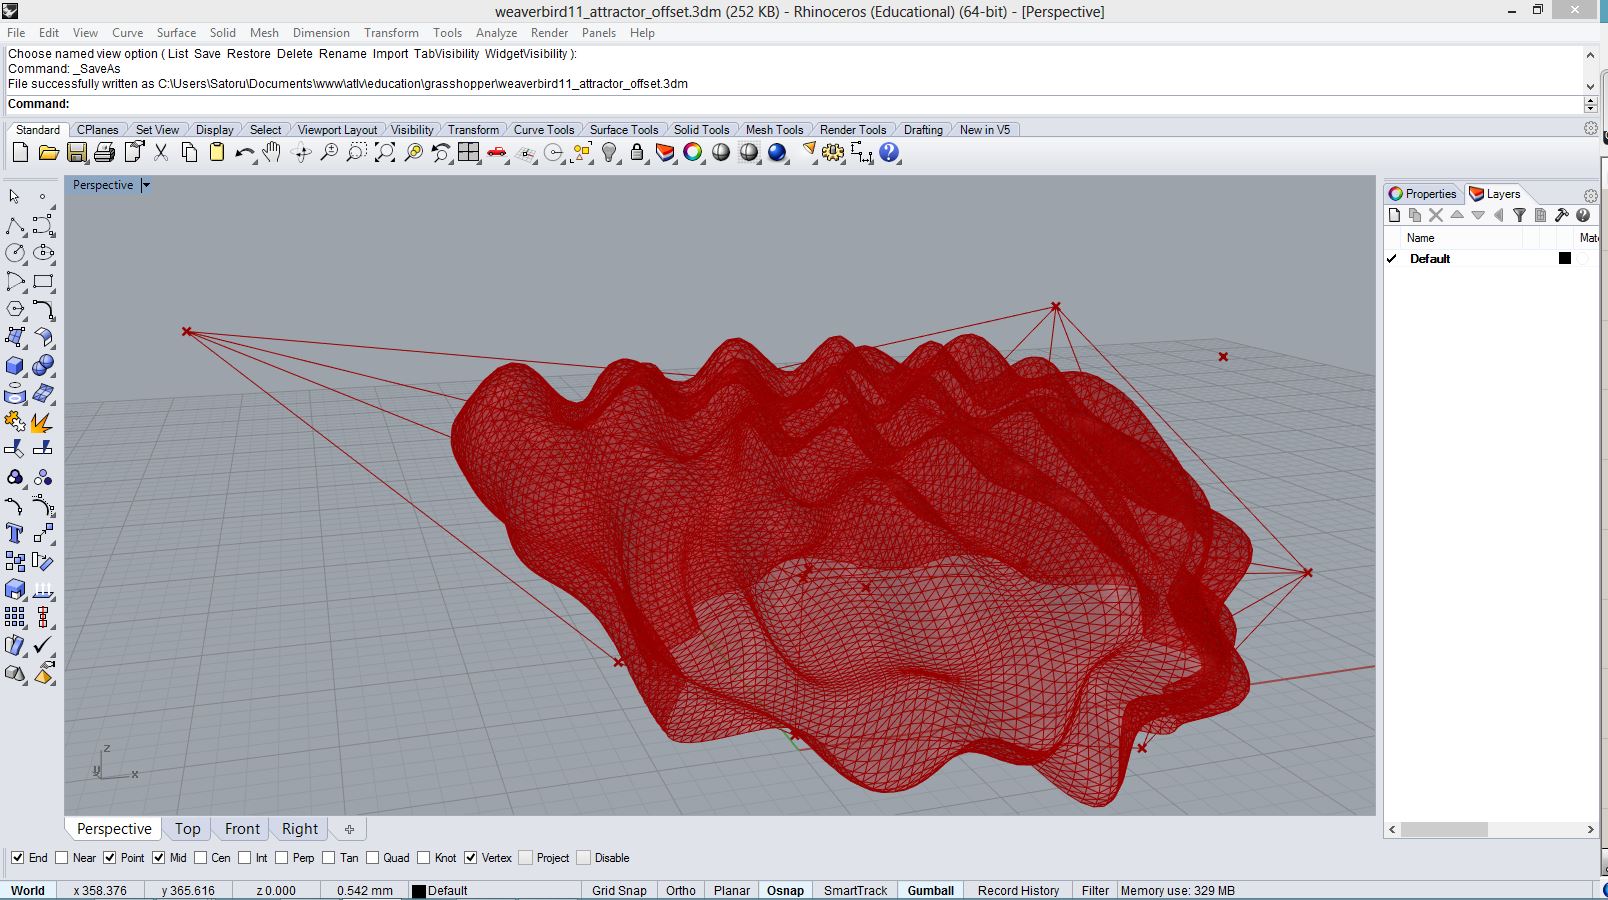This screenshot has height=900, width=1608.
Task: Click the layer filter funnel icon
Action: click(1519, 215)
